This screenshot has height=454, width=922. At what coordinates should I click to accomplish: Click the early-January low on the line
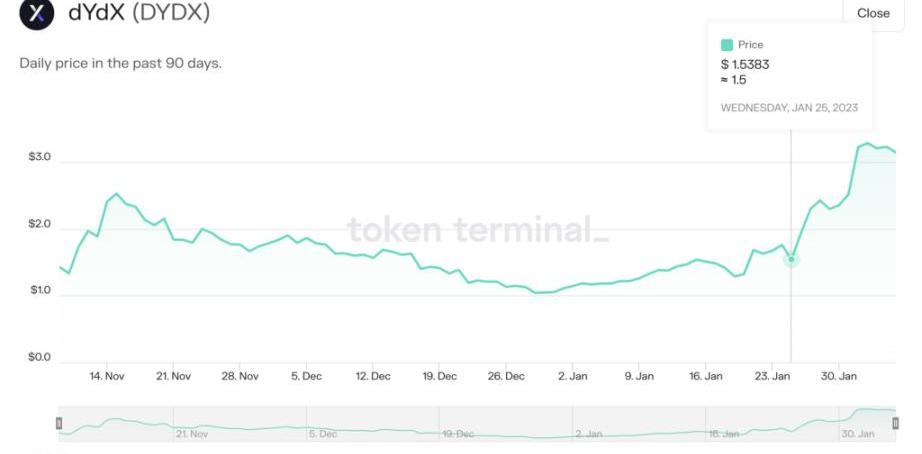pyautogui.click(x=540, y=292)
